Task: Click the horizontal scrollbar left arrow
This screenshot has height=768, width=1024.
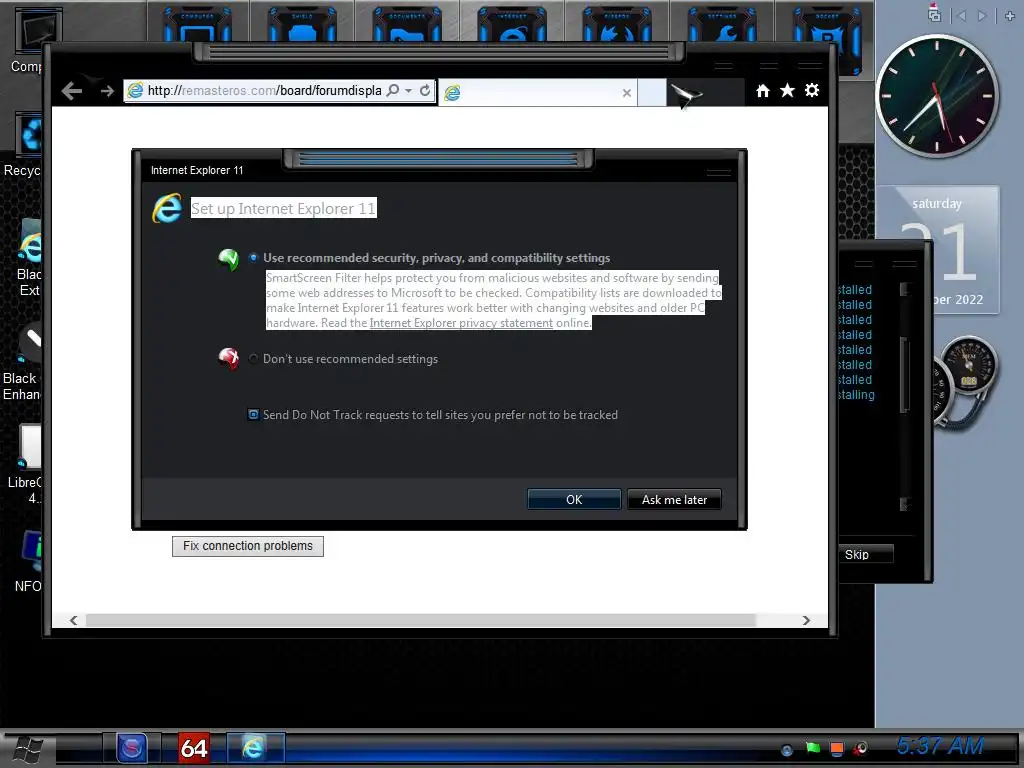Action: [74, 620]
